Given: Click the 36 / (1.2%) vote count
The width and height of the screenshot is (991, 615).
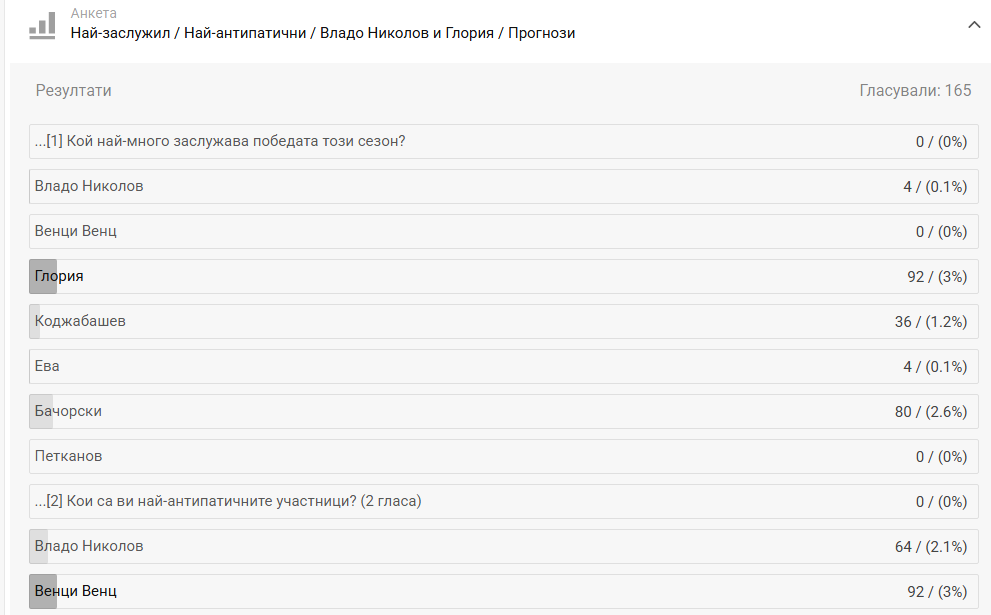Looking at the screenshot, I should click(x=931, y=322).
